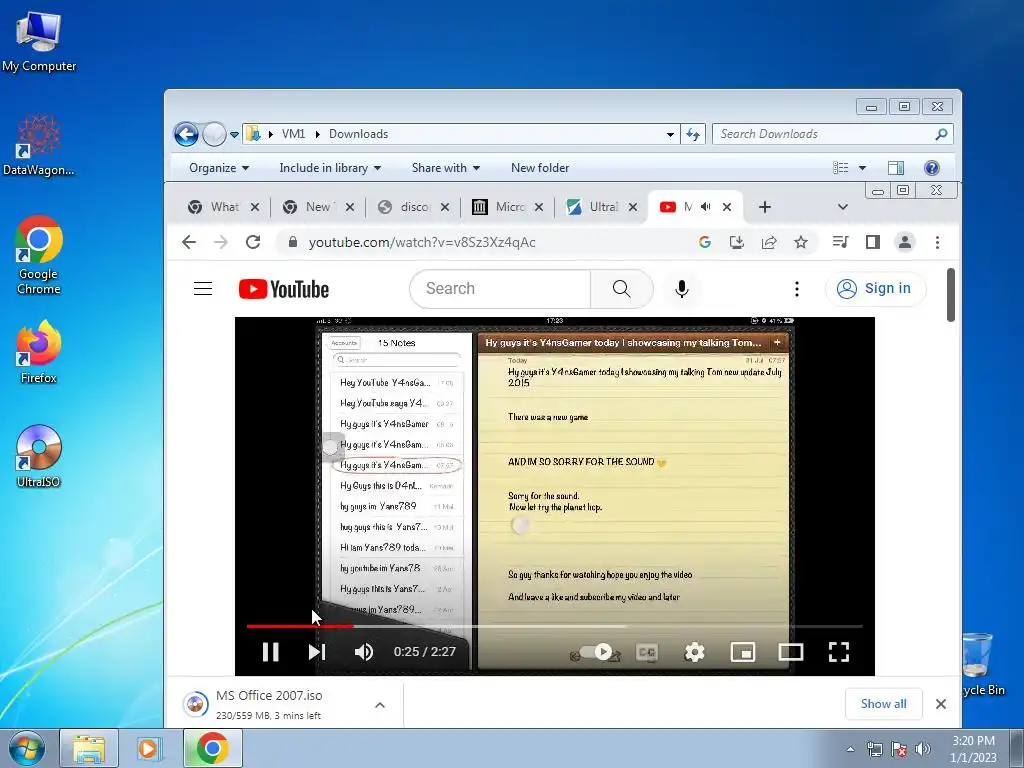
Task: Open Chrome tab search chevron
Action: point(842,207)
